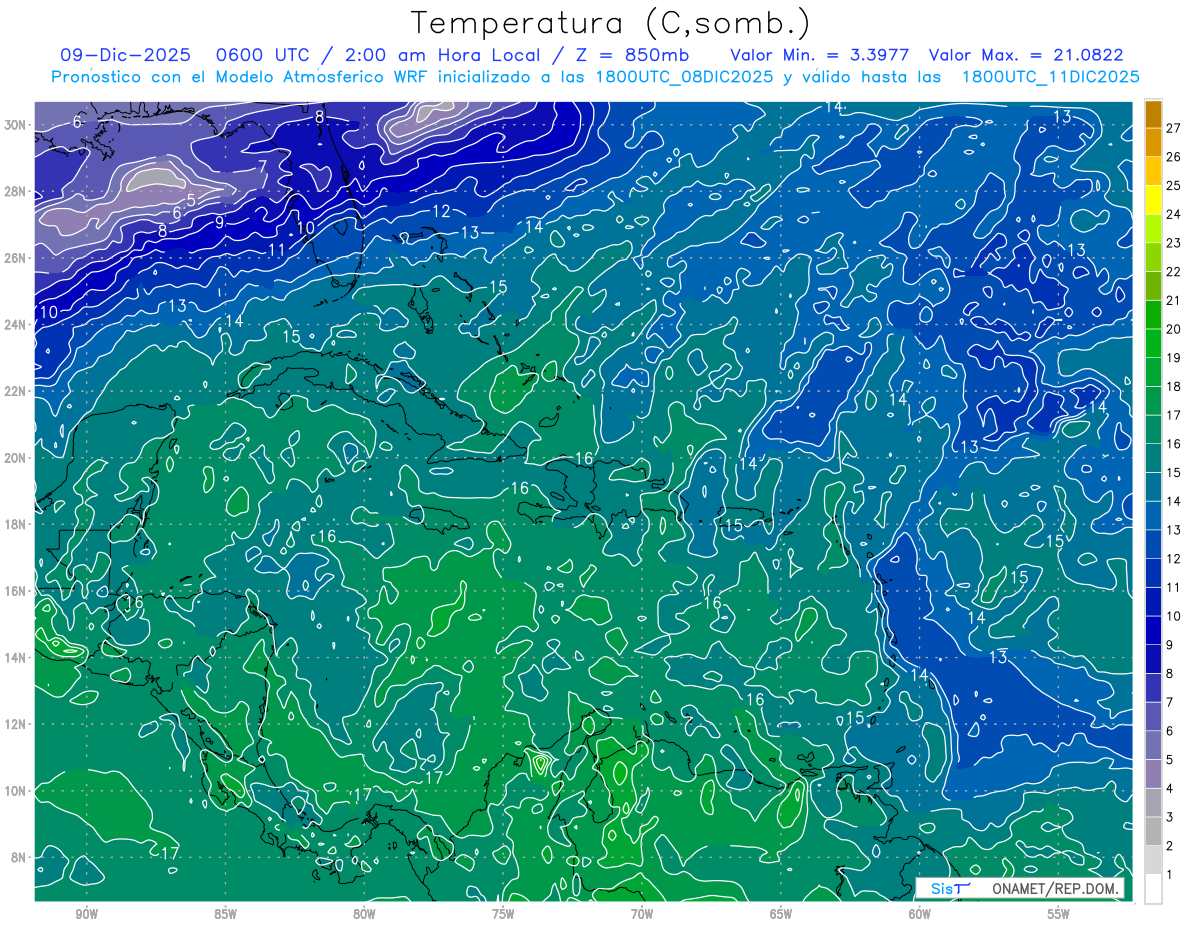The image size is (1200, 927).
Task: Click the 18N latitude axis label
Action: click(x=16, y=524)
